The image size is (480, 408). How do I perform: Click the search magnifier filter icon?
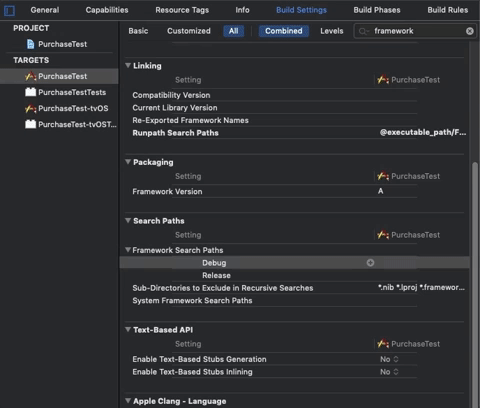(x=363, y=31)
